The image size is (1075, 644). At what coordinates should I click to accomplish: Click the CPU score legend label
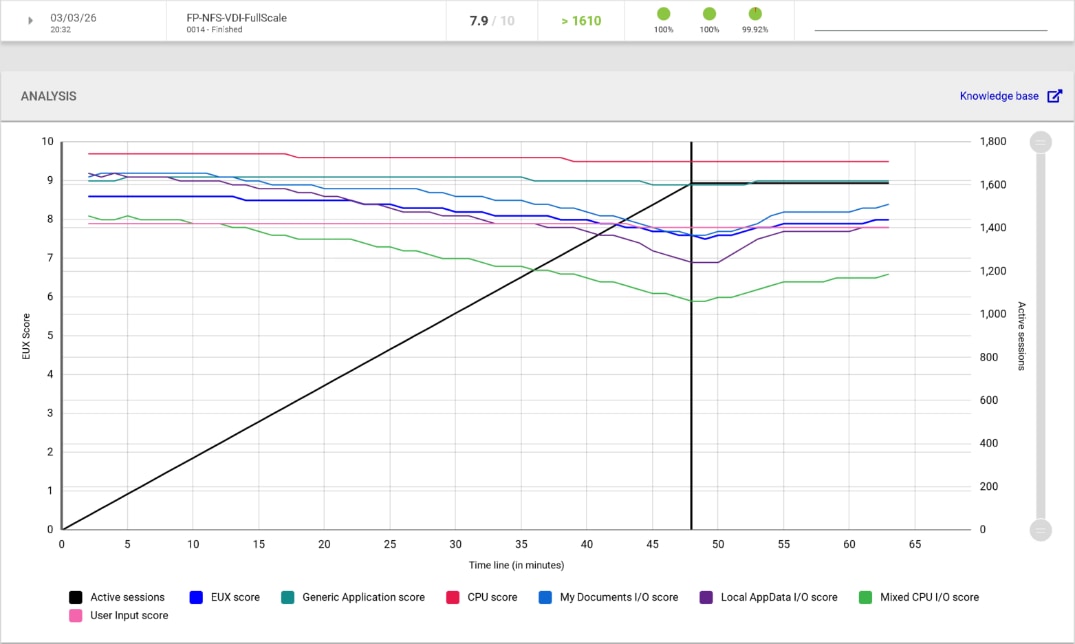point(492,597)
